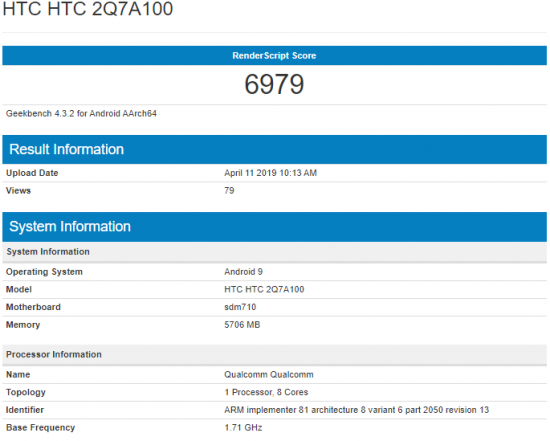Screen dimensions: 550x441
Task: Select the value Qualcomm Qualcomm
Action: [x=269, y=375]
